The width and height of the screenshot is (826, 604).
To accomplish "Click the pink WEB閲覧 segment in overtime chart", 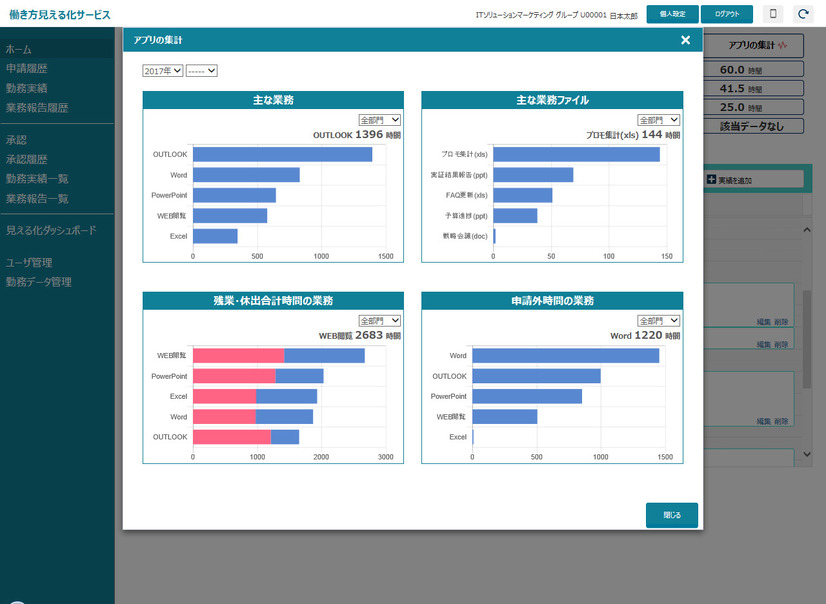I will pyautogui.click(x=239, y=355).
